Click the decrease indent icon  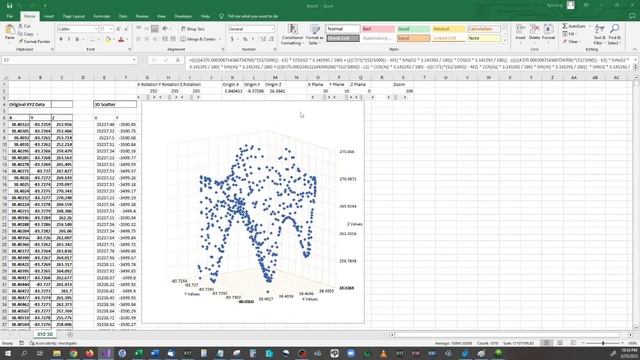tap(165, 39)
